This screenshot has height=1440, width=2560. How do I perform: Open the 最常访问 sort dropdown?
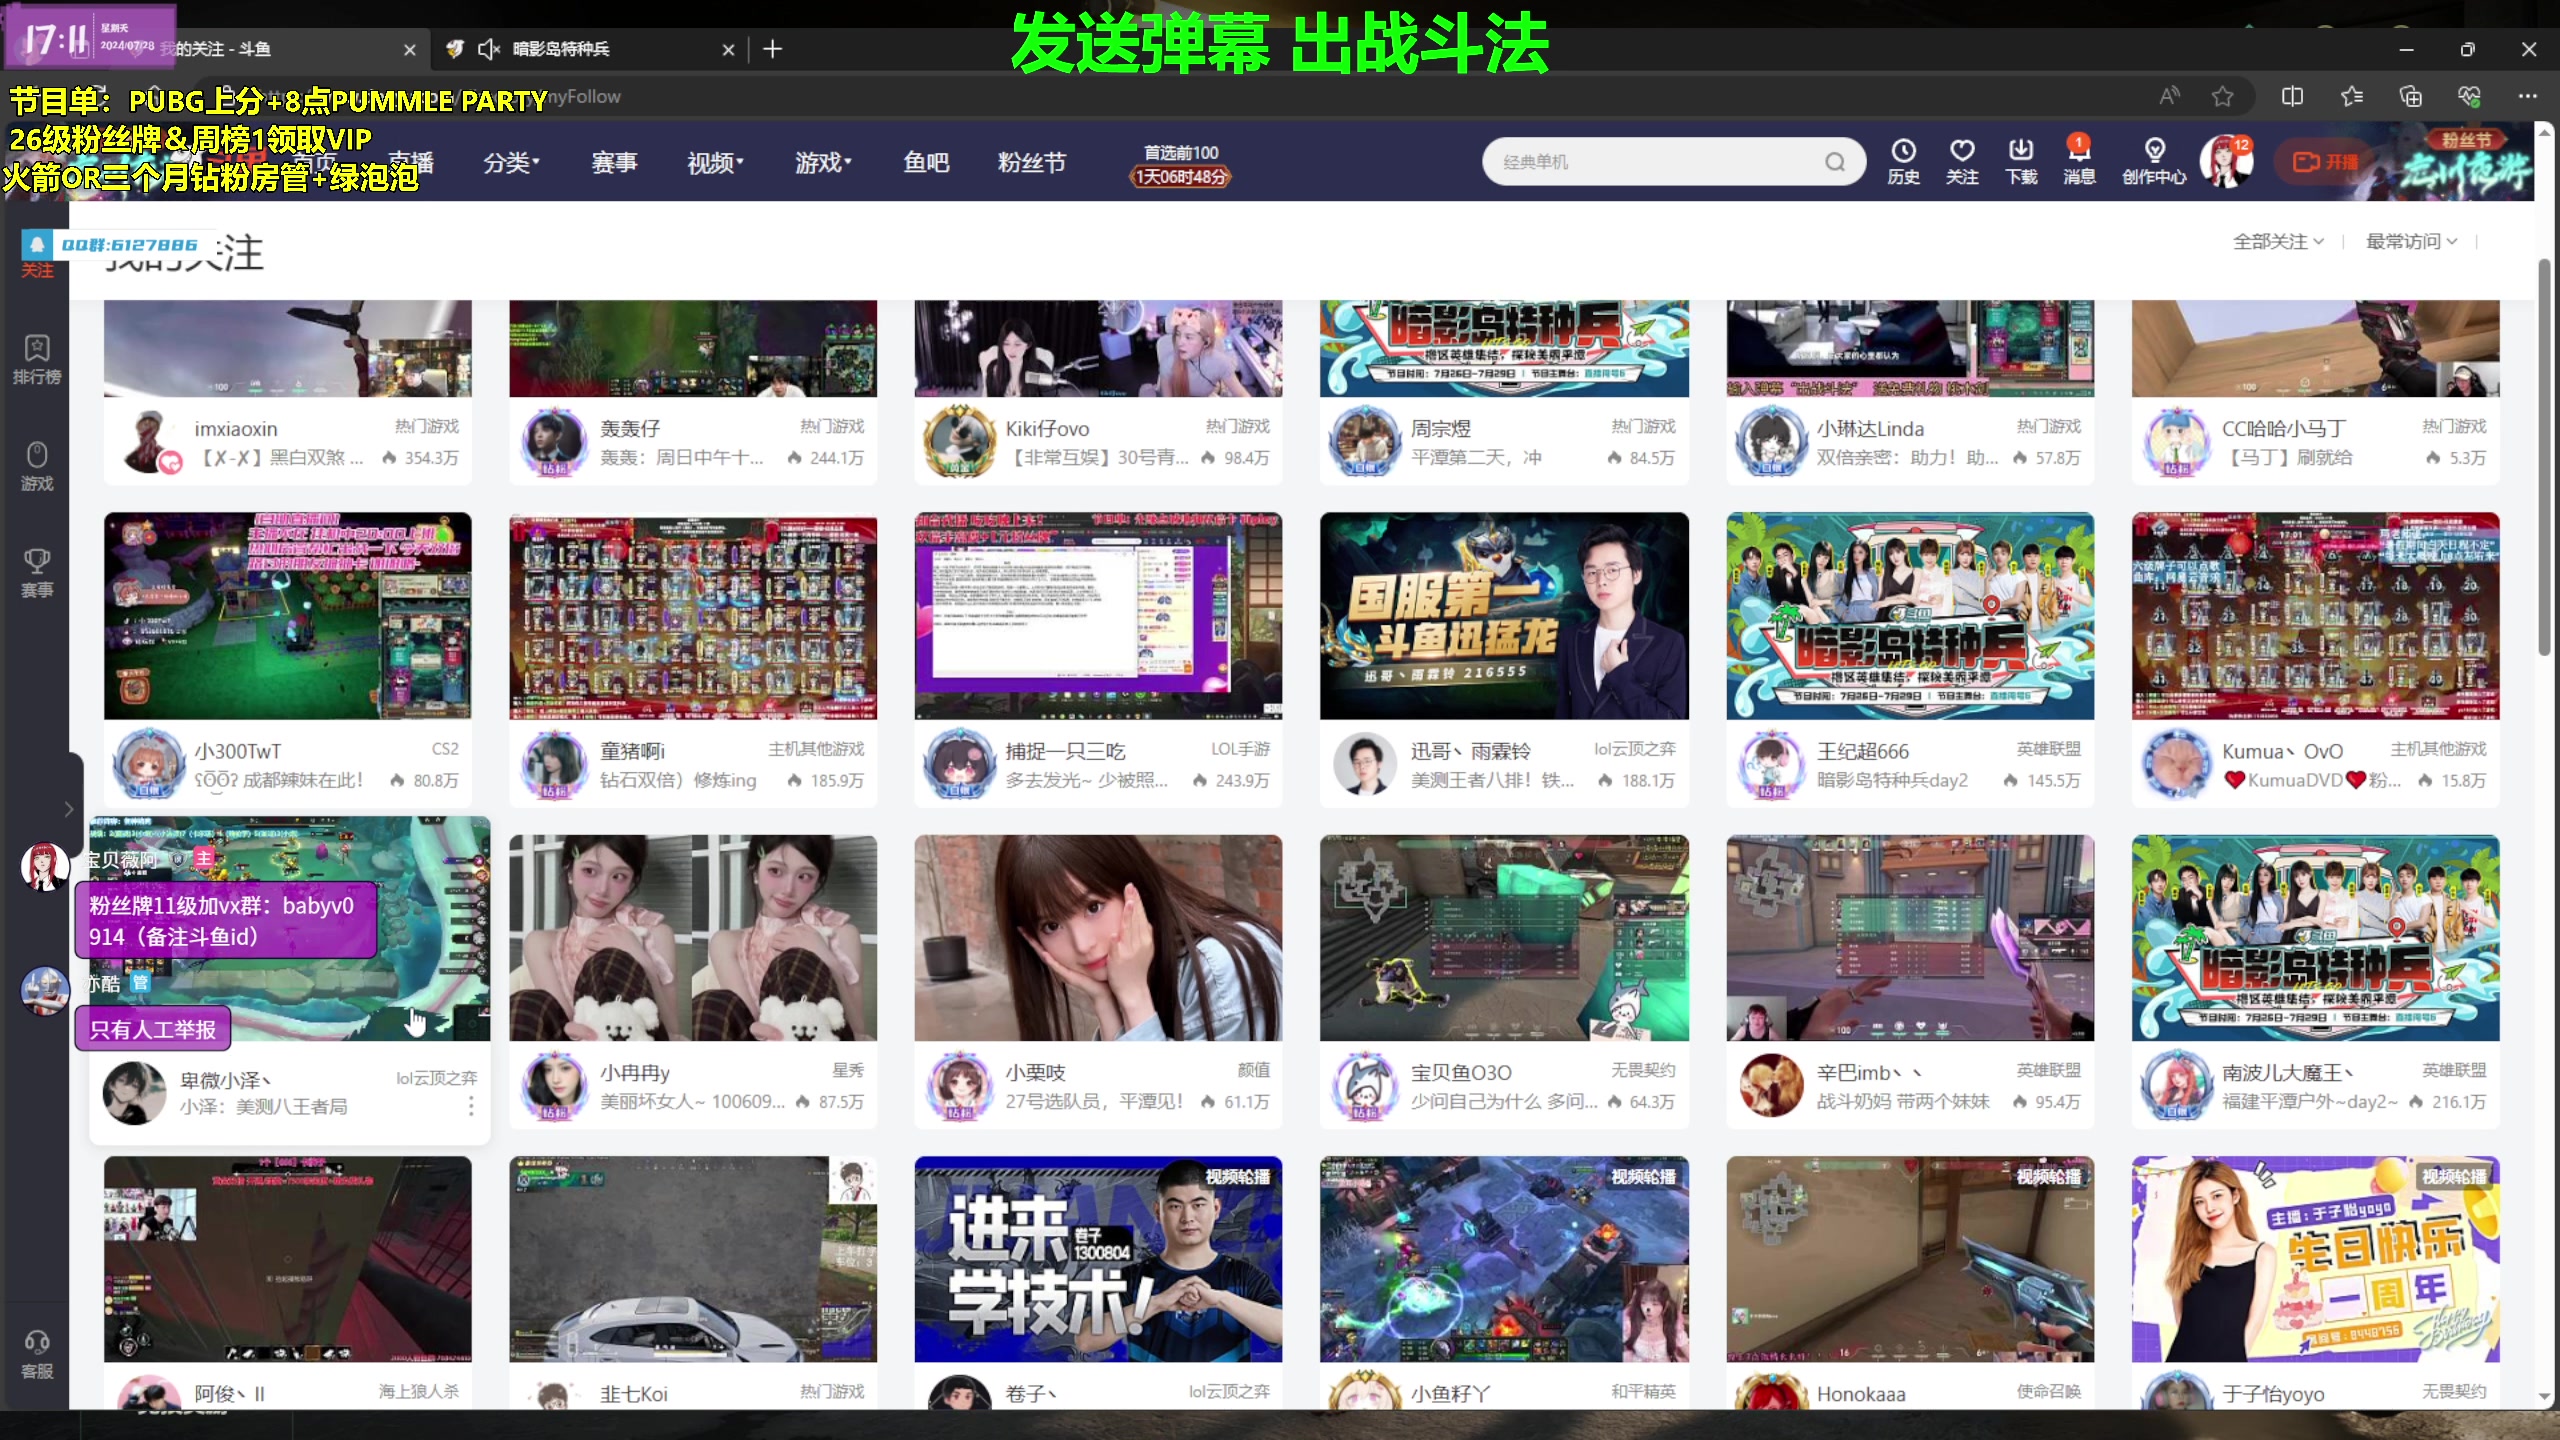coord(2411,241)
